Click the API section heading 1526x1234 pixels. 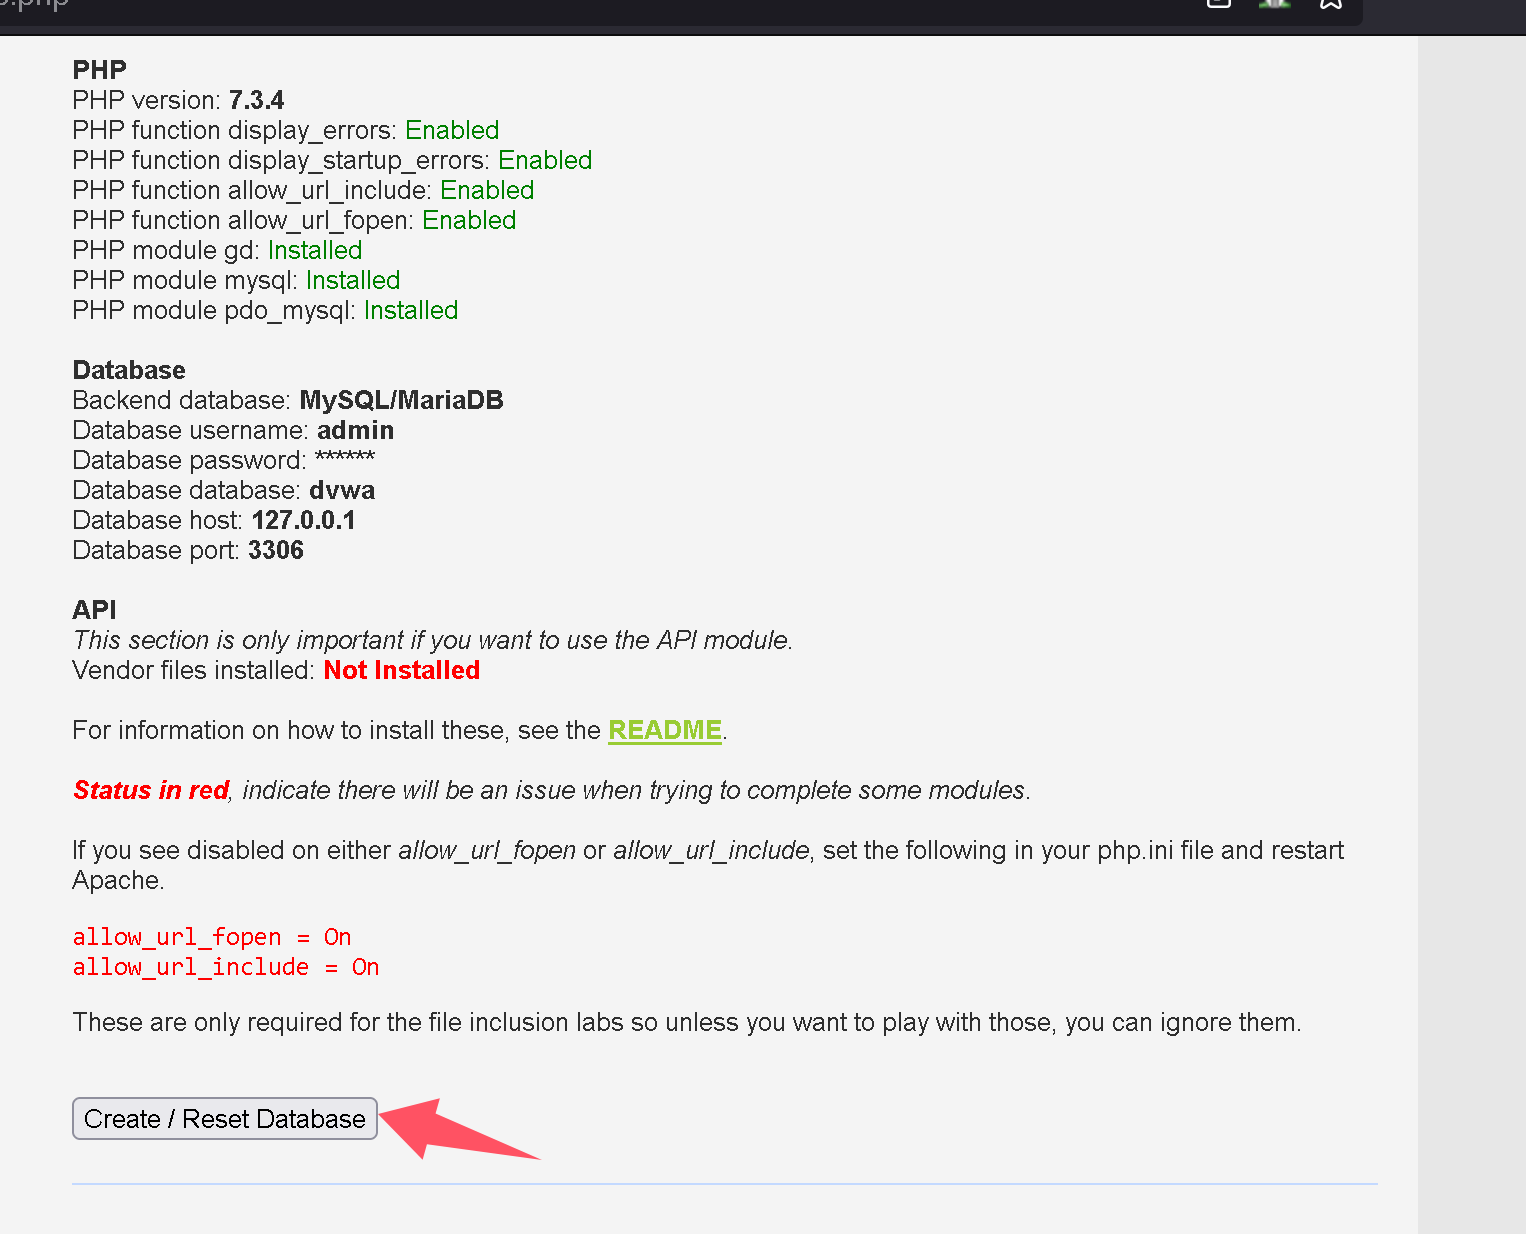pos(95,610)
